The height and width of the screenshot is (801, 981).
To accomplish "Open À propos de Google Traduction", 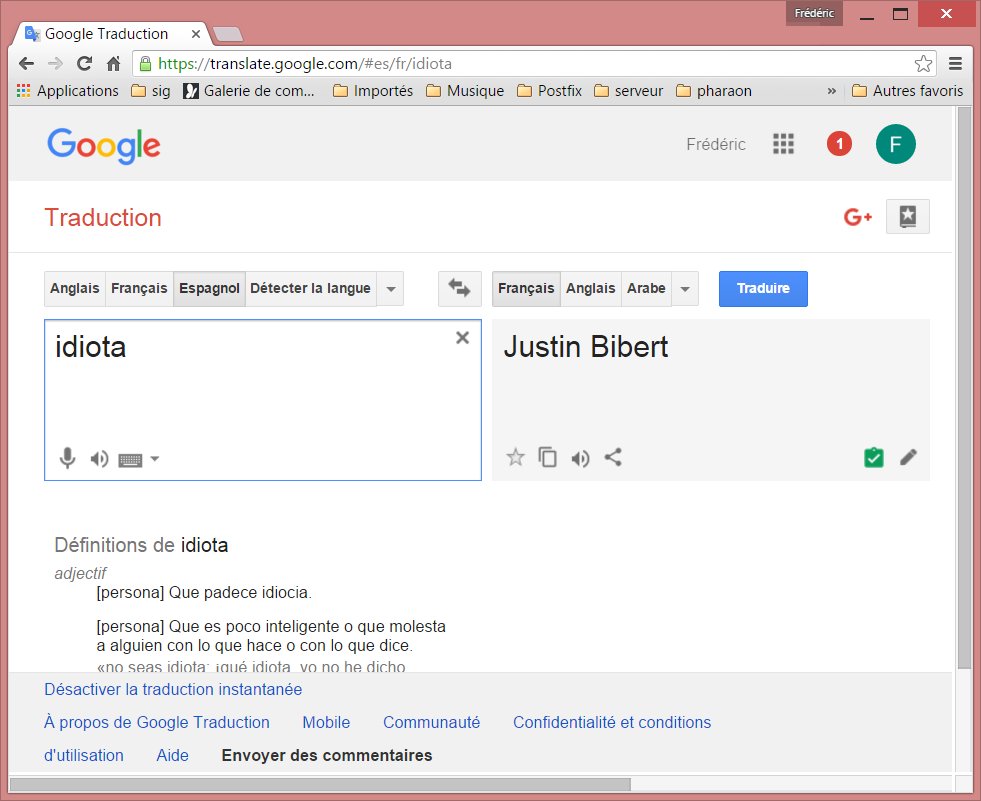I will tap(157, 722).
